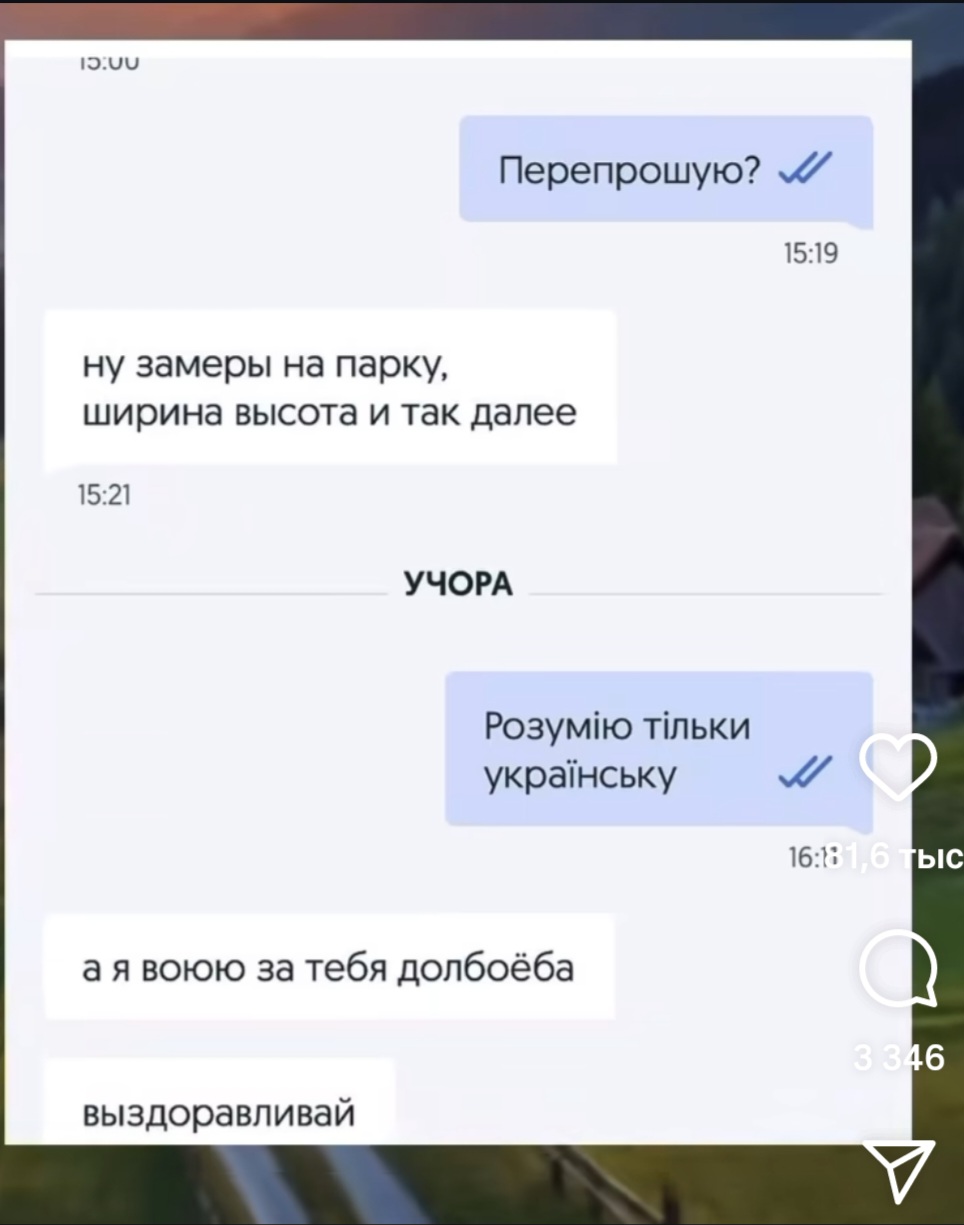Click the 3 346 comments count
The height and width of the screenshot is (1225, 964).
(x=899, y=1057)
